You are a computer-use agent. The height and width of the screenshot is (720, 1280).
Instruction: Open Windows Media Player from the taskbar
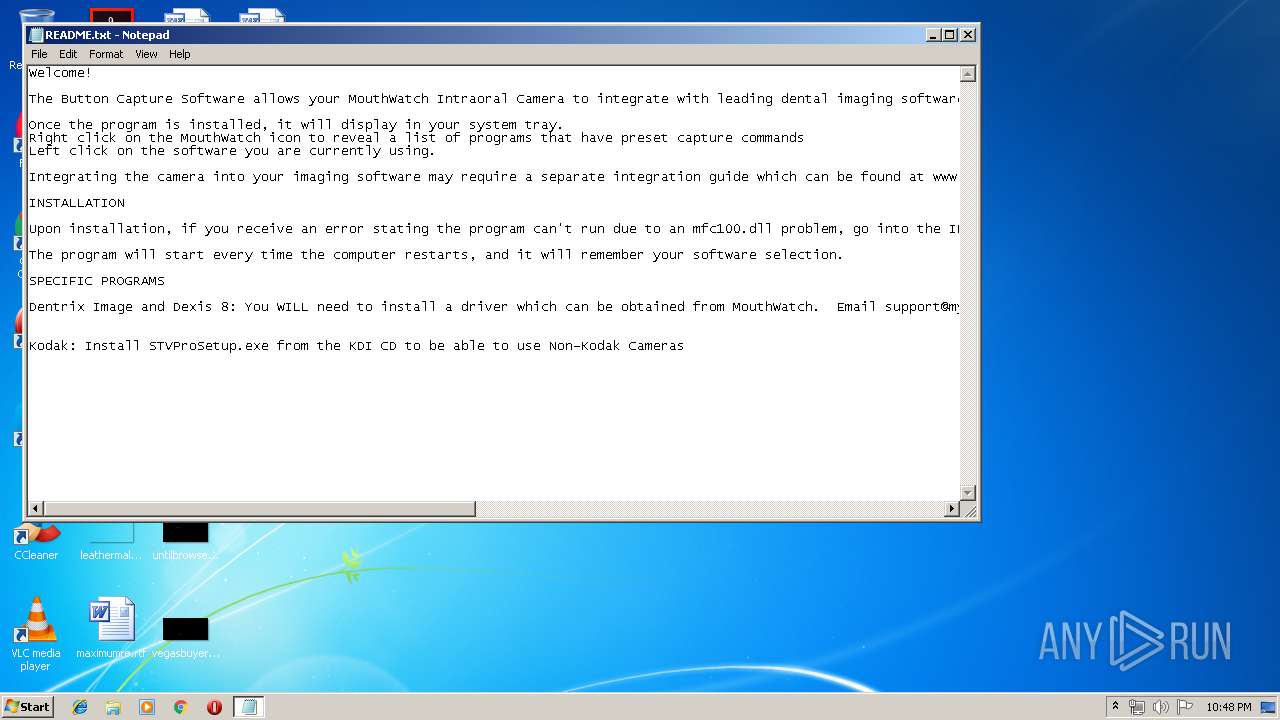[147, 707]
